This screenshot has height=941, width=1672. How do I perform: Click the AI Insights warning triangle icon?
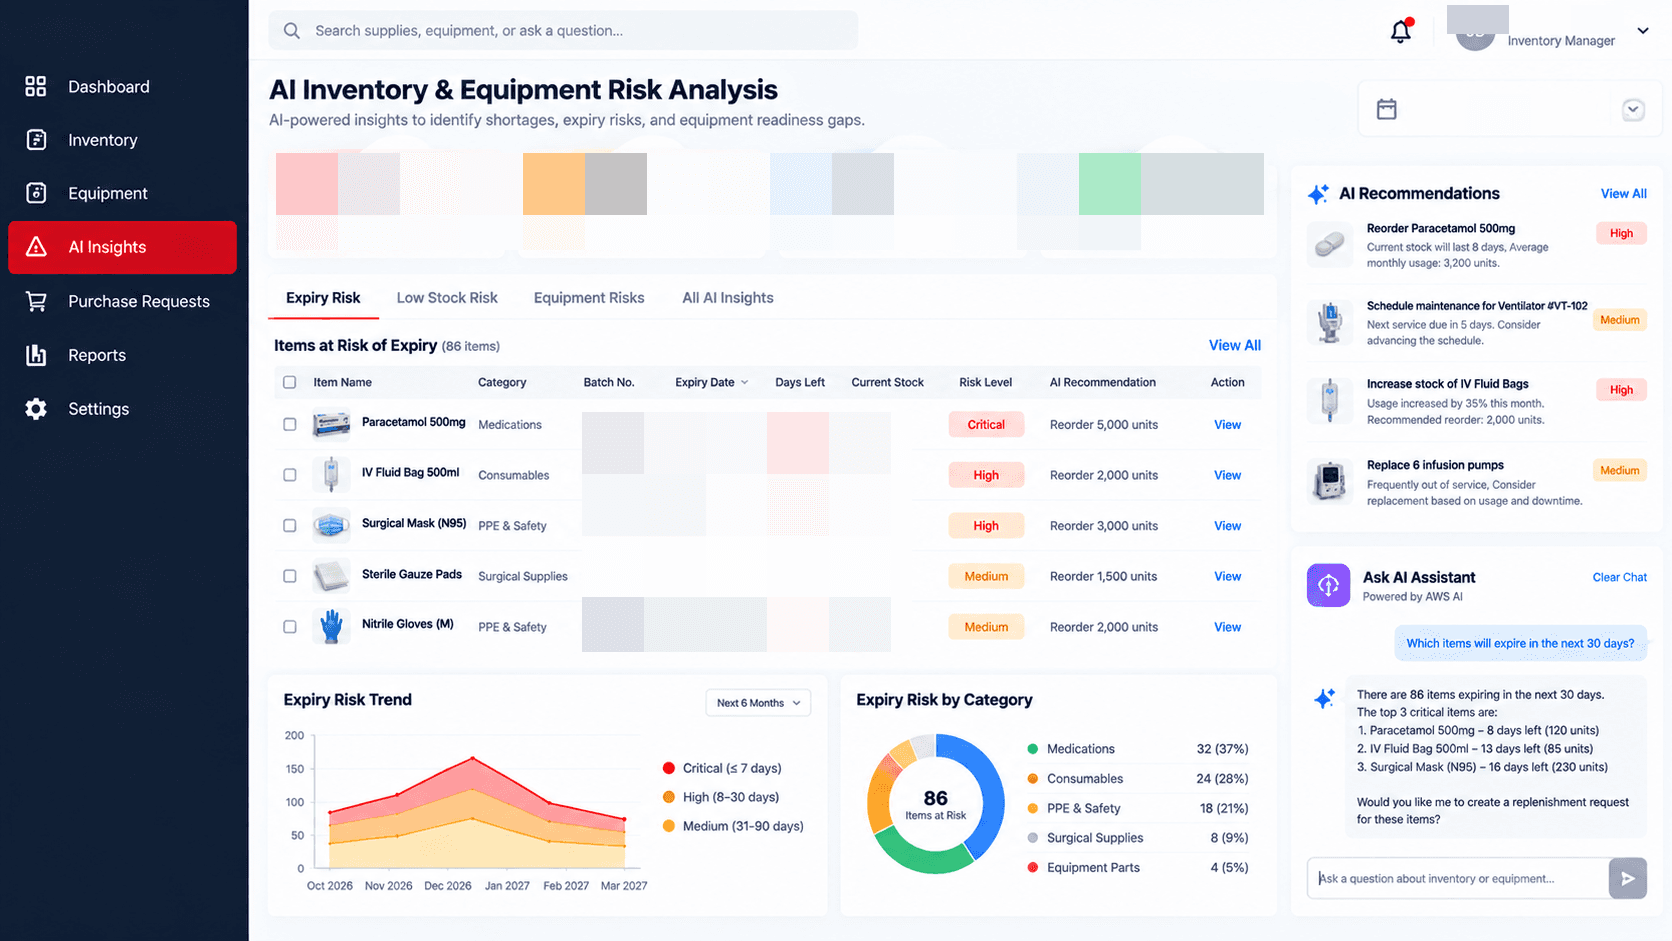click(36, 247)
